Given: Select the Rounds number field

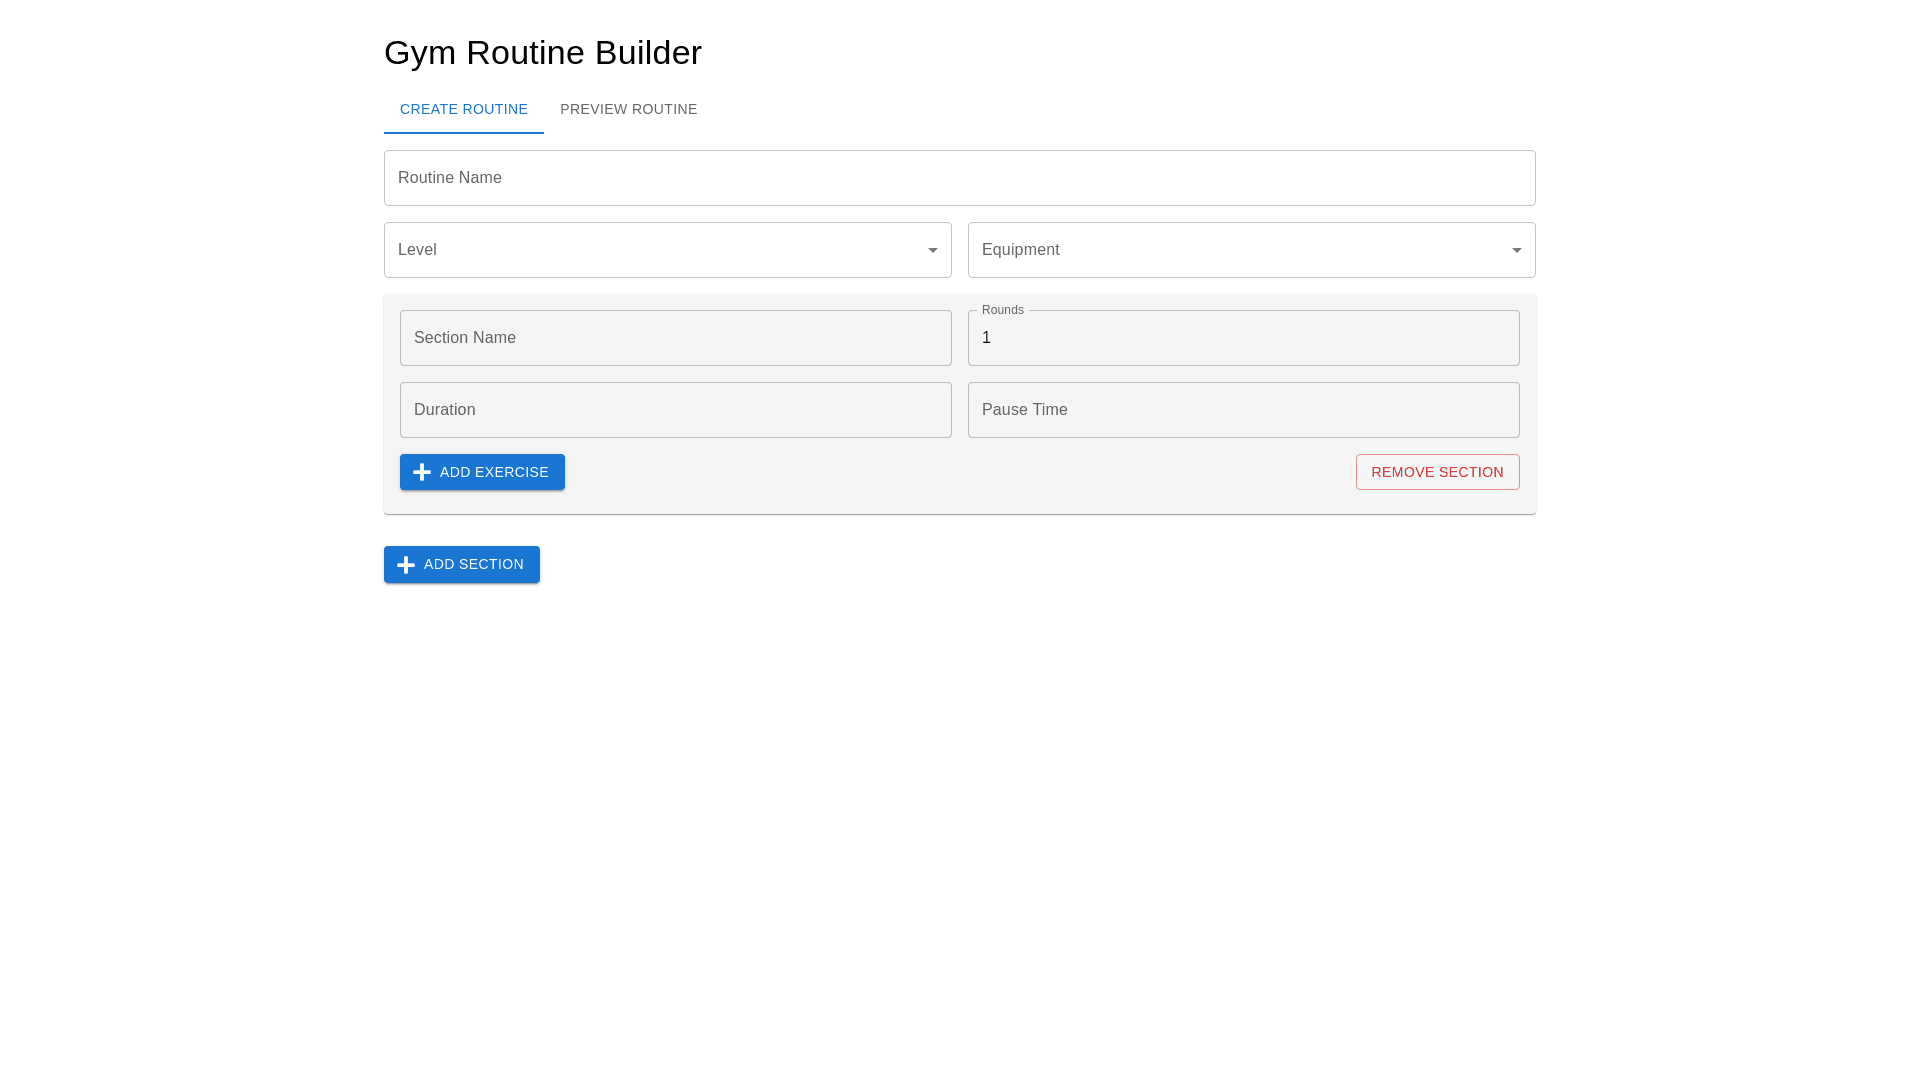Looking at the screenshot, I should (x=1243, y=338).
